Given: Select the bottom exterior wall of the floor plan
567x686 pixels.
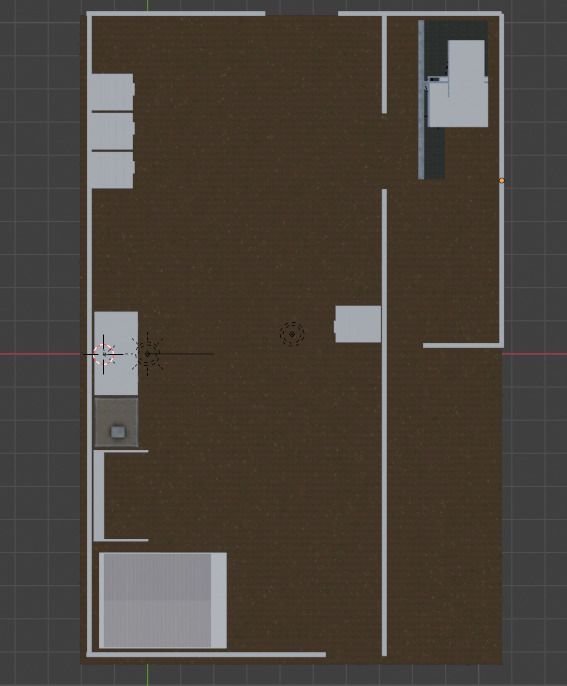Looking at the screenshot, I should [x=206, y=654].
